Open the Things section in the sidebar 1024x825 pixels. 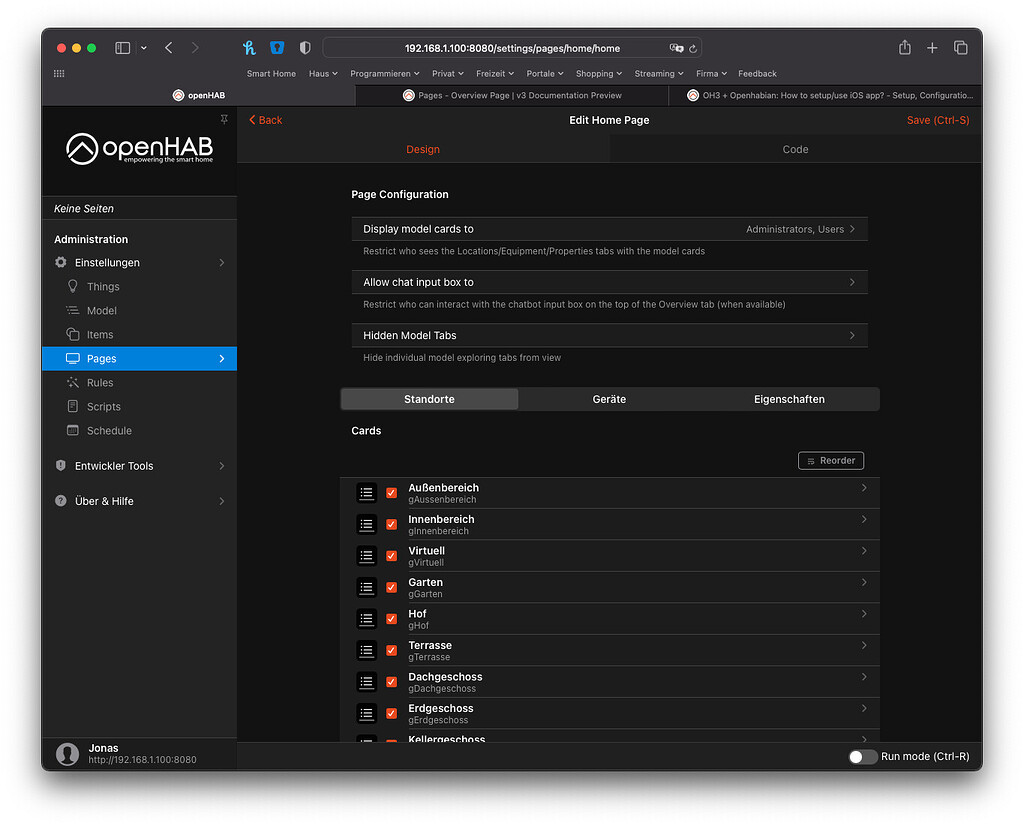[103, 286]
